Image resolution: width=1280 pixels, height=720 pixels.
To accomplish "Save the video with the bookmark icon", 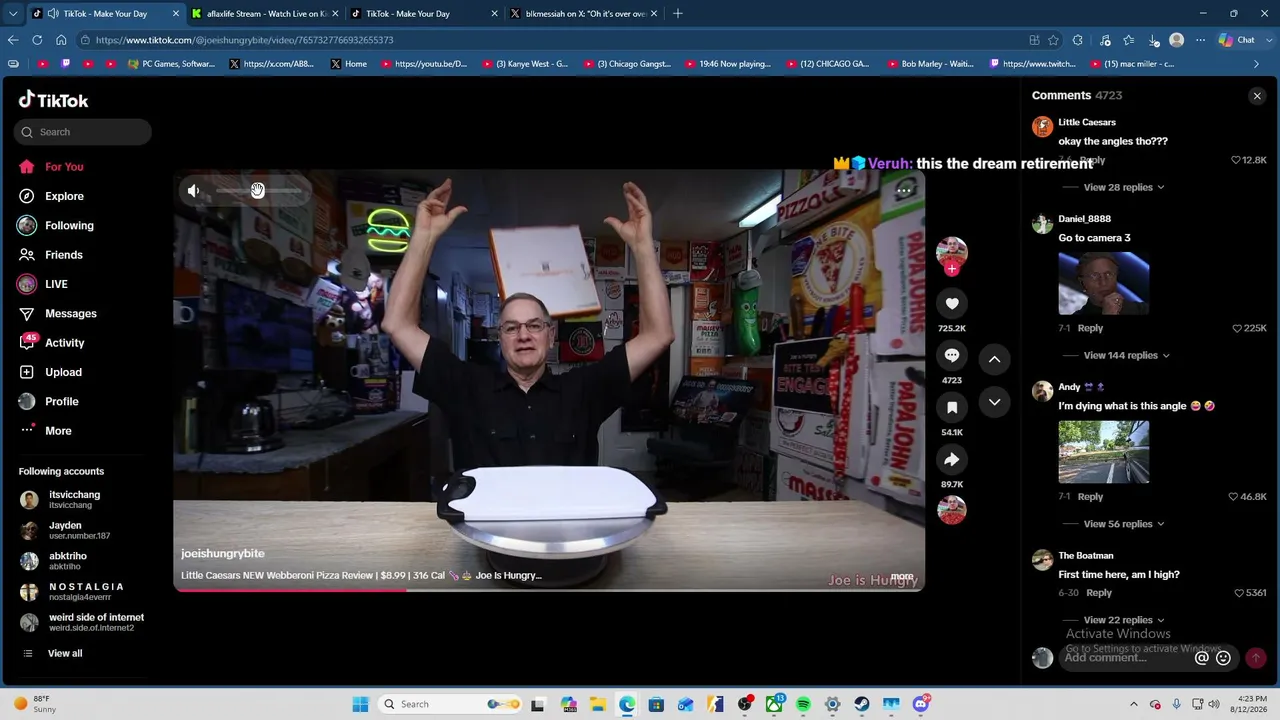I will pyautogui.click(x=951, y=407).
